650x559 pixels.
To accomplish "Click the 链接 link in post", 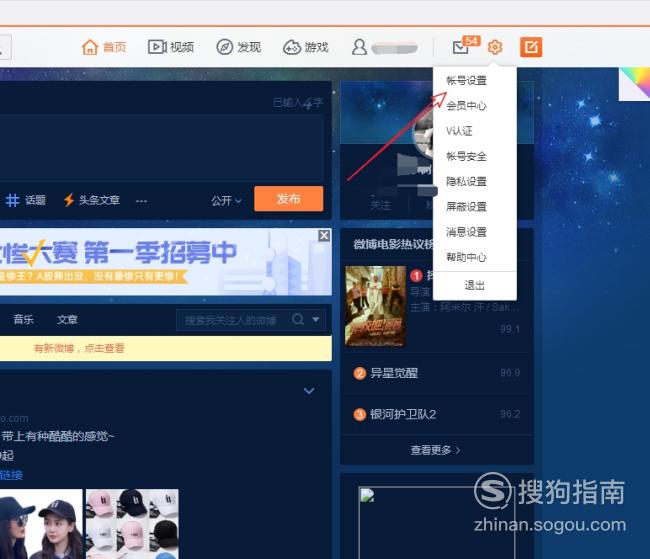I will point(11,475).
